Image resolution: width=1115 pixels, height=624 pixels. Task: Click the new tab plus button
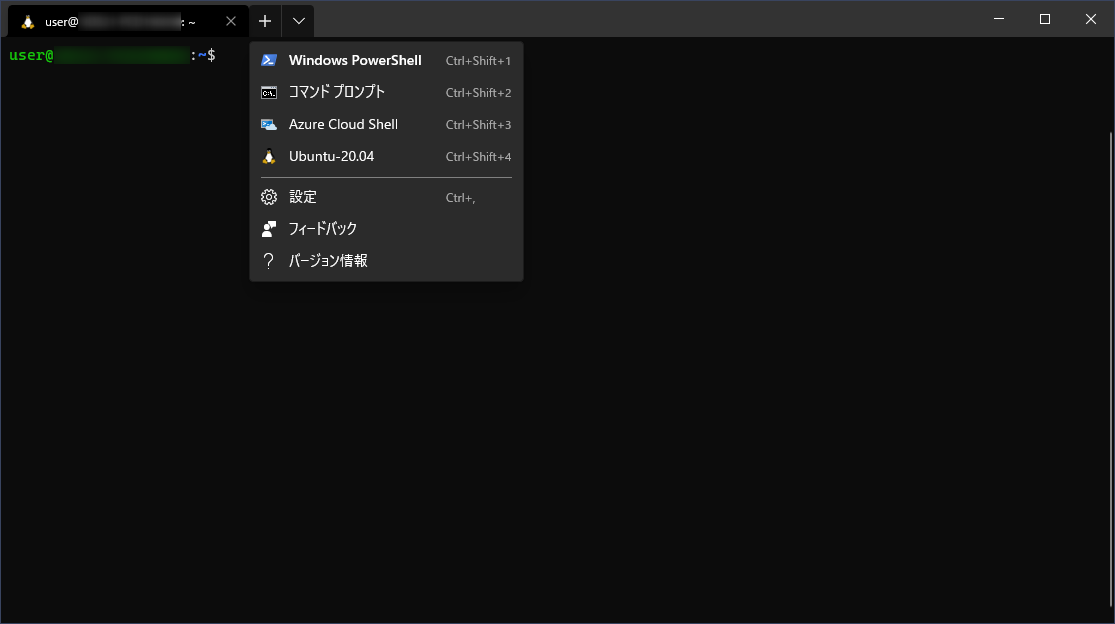coord(265,20)
